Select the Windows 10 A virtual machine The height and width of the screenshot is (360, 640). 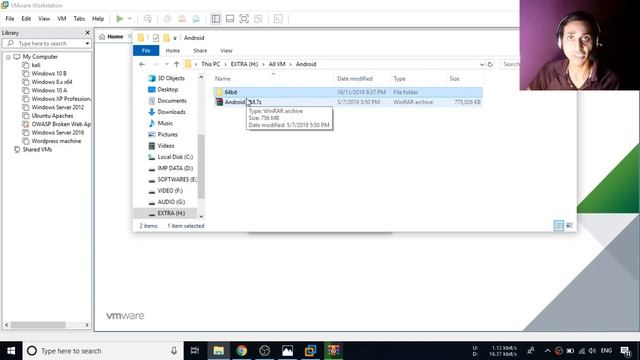click(49, 91)
